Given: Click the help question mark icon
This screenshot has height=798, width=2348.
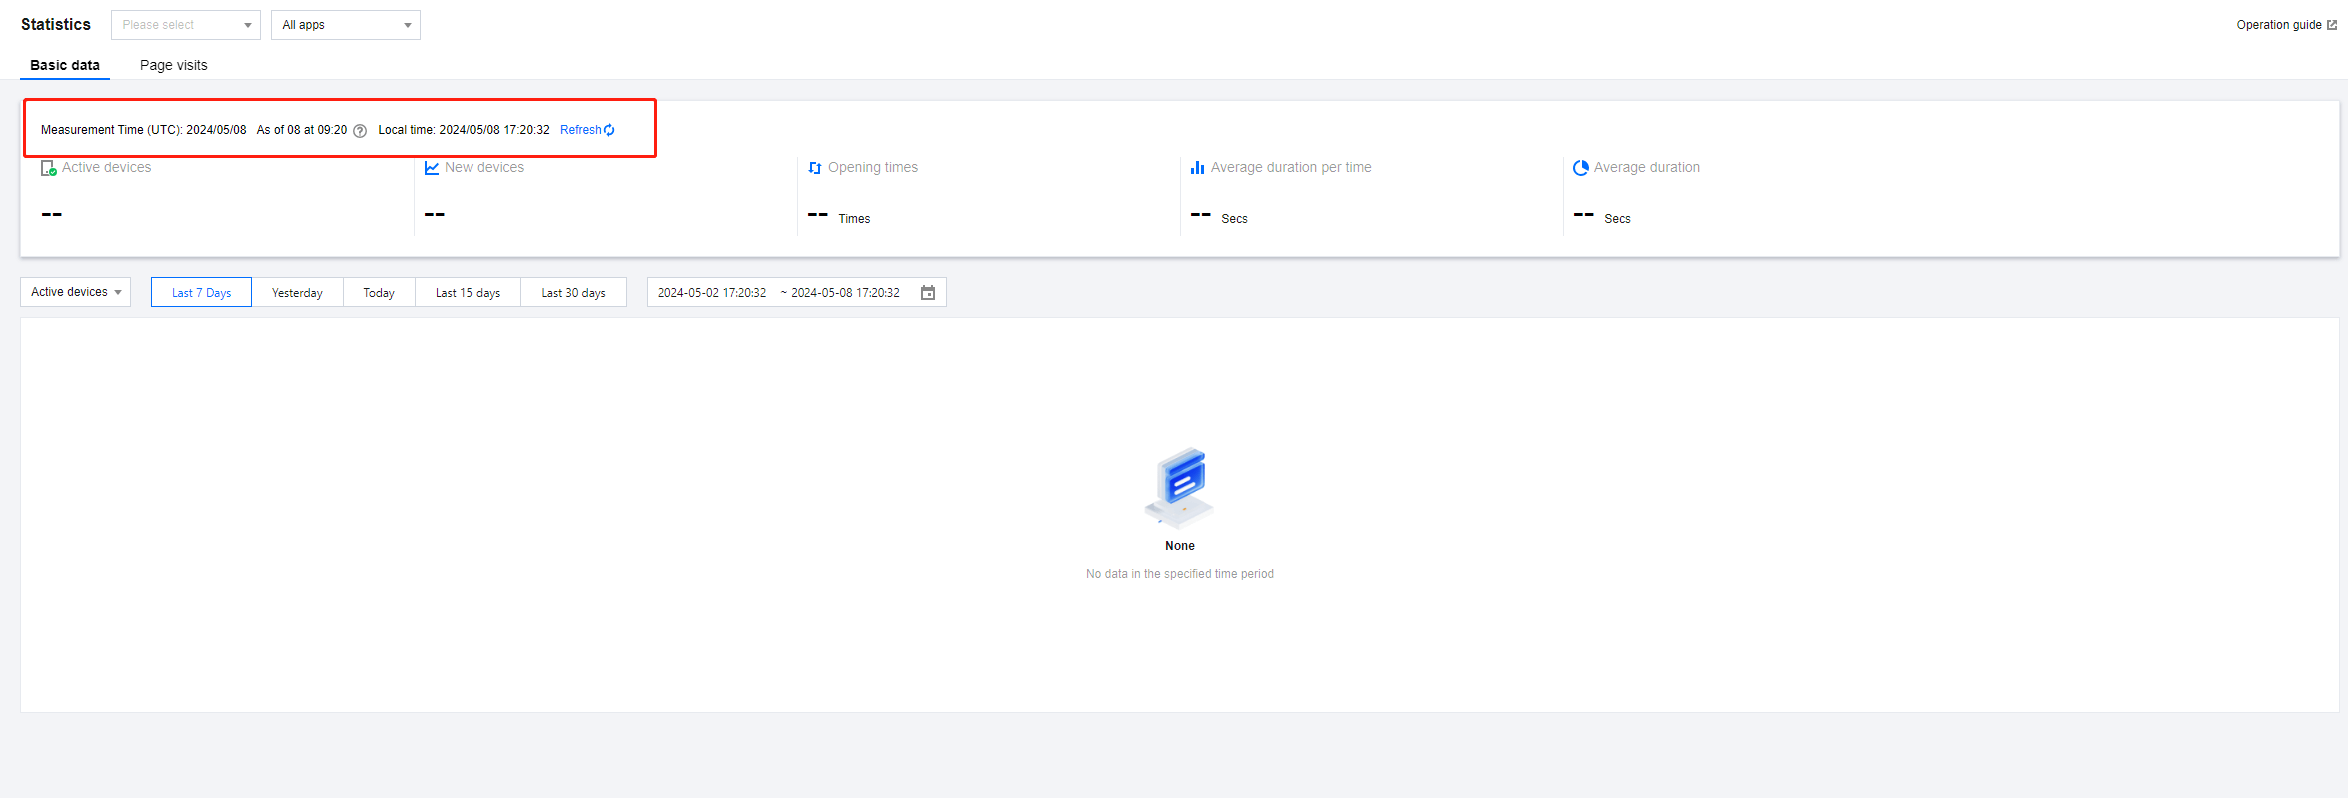Looking at the screenshot, I should click(360, 131).
